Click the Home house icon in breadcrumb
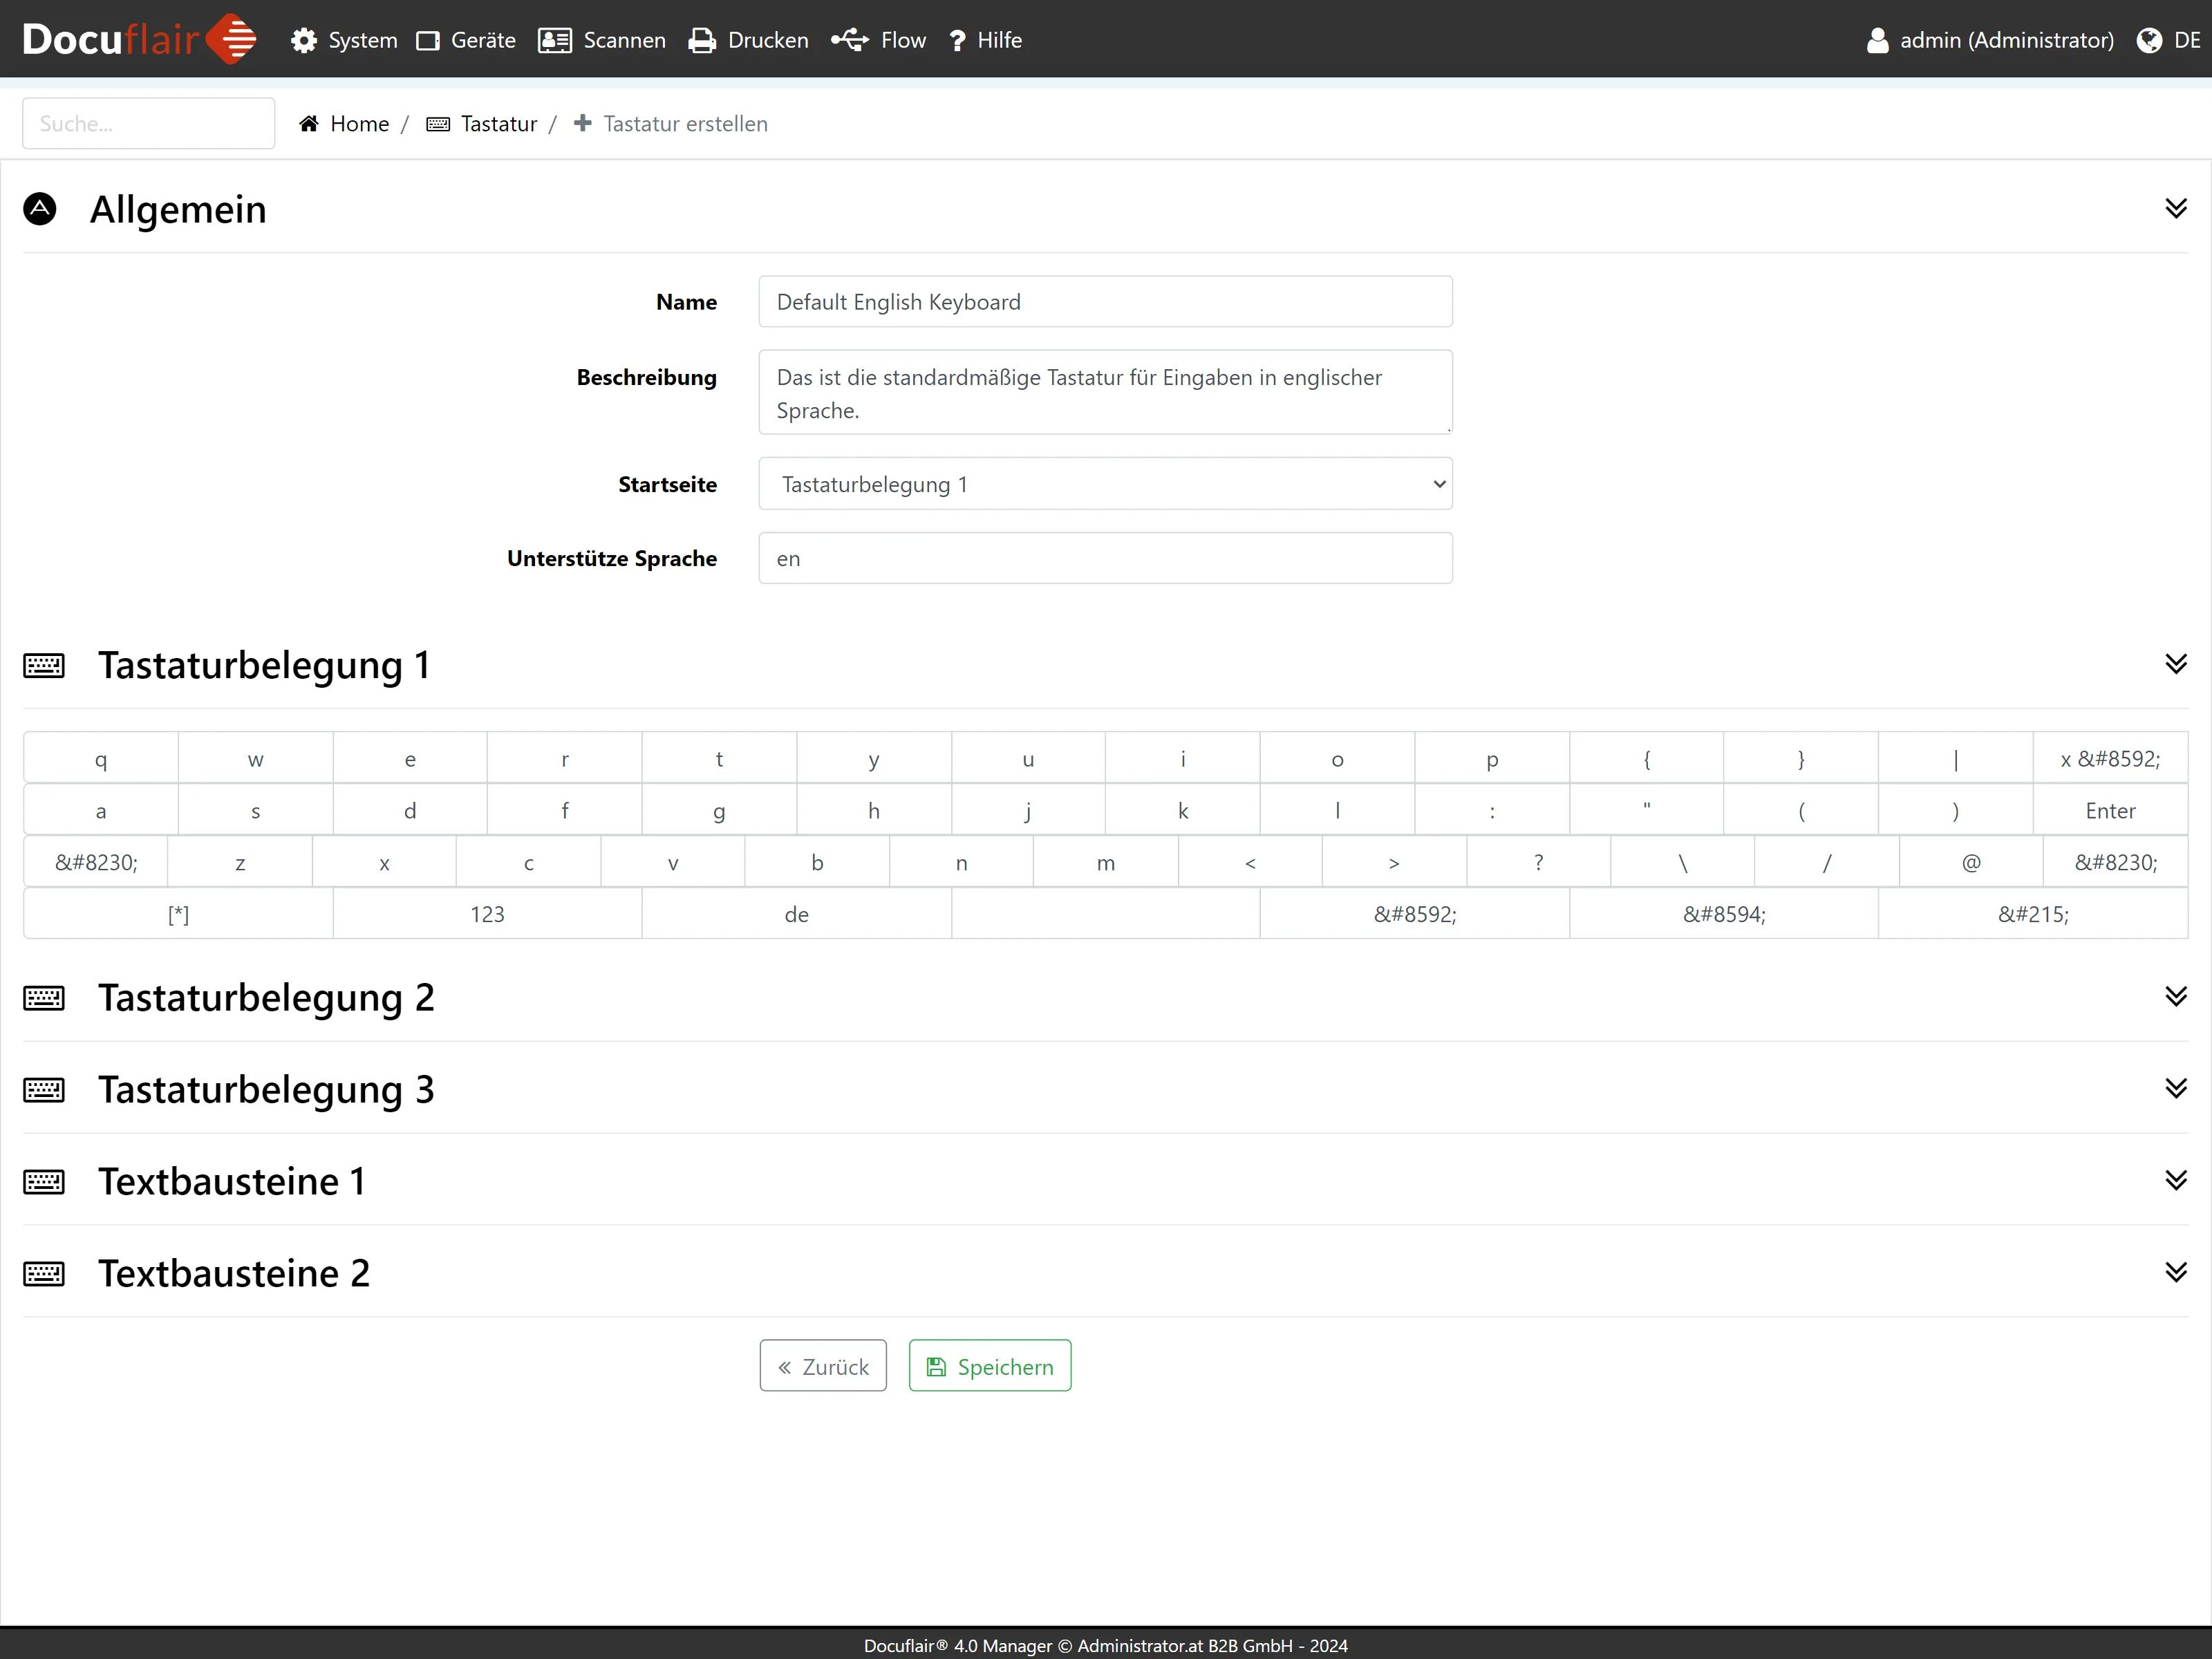Image resolution: width=2212 pixels, height=1659 pixels. tap(309, 124)
